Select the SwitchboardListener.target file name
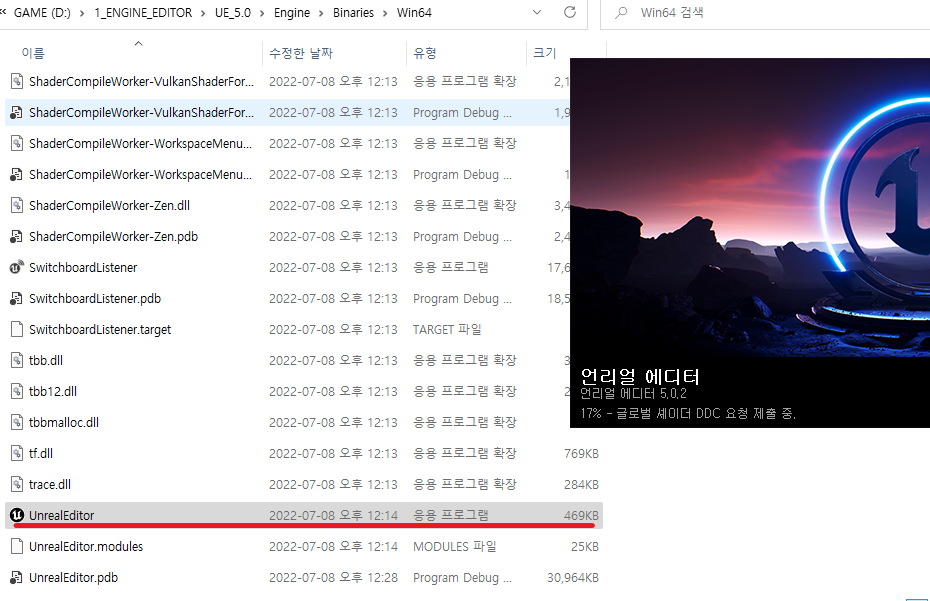The width and height of the screenshot is (930, 601). (x=100, y=329)
